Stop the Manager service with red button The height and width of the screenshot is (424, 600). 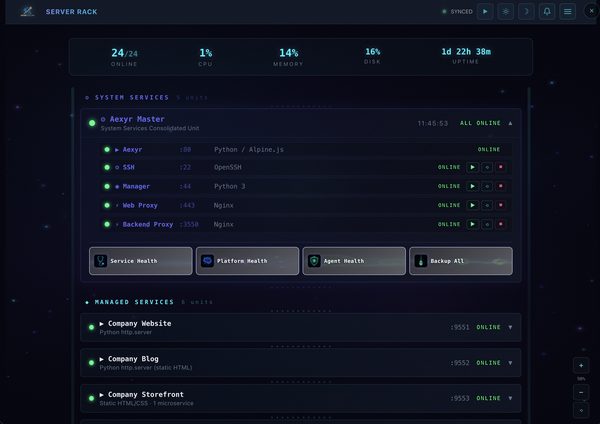tap(501, 186)
